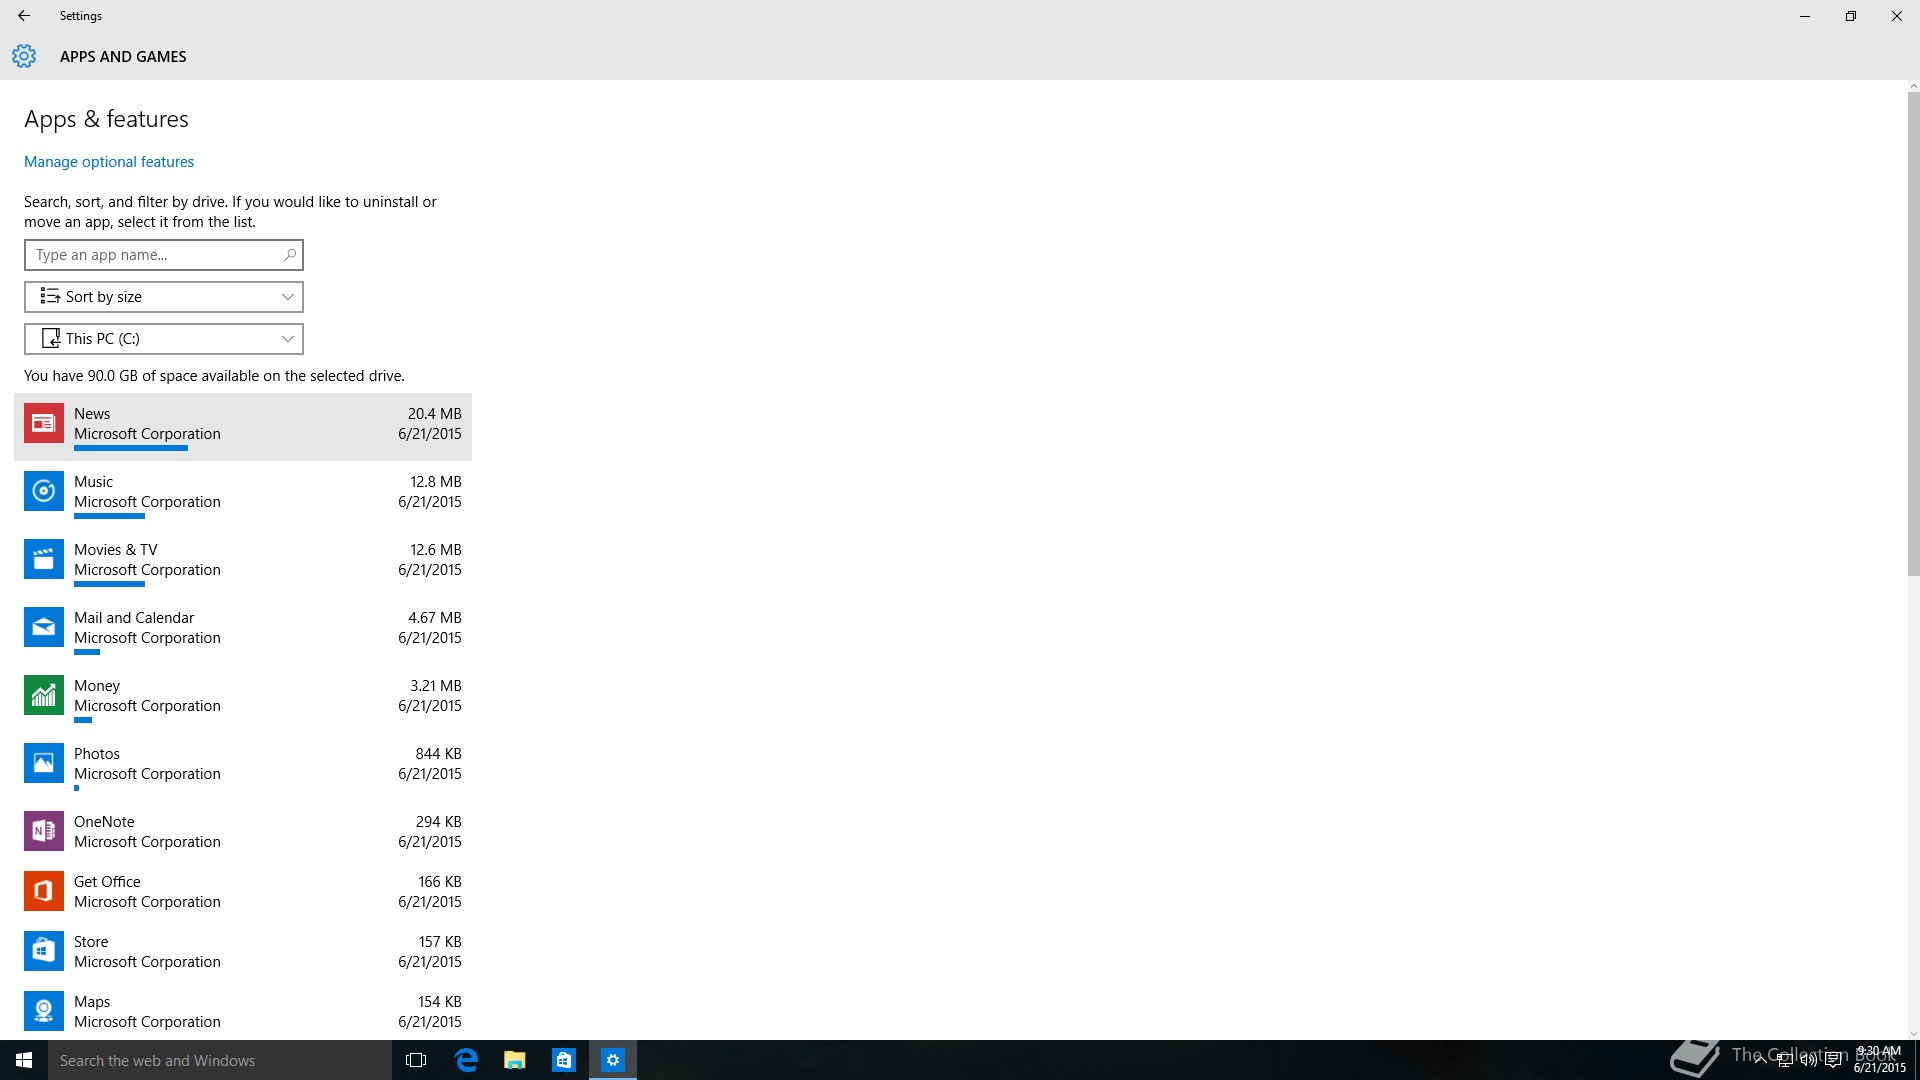Open File Explorer from taskbar
1920x1080 pixels.
515,1060
